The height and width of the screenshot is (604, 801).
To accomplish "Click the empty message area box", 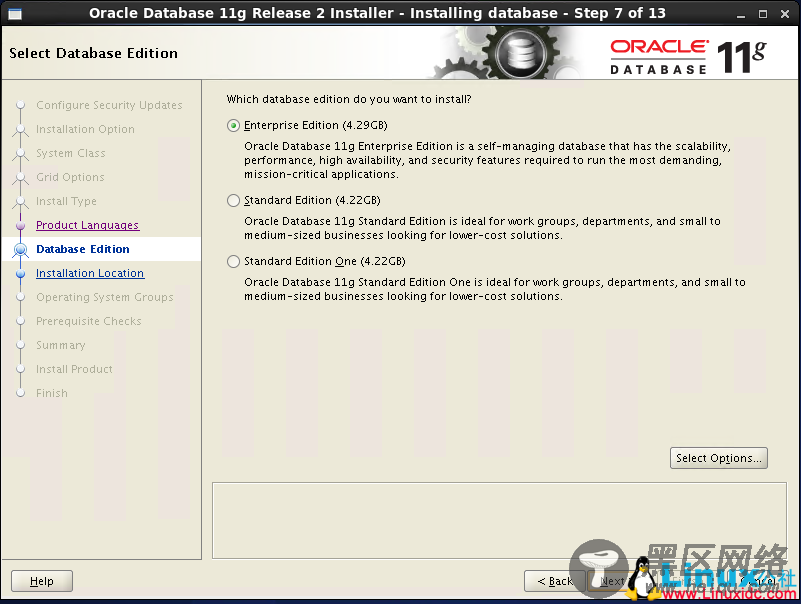I will pos(499,520).
